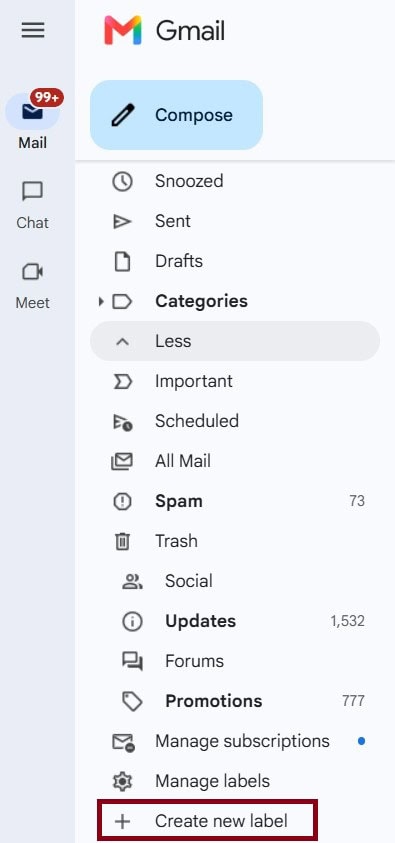Click the Manage subscriptions envelope icon
Screen dimensions: 395x843
[123, 742]
